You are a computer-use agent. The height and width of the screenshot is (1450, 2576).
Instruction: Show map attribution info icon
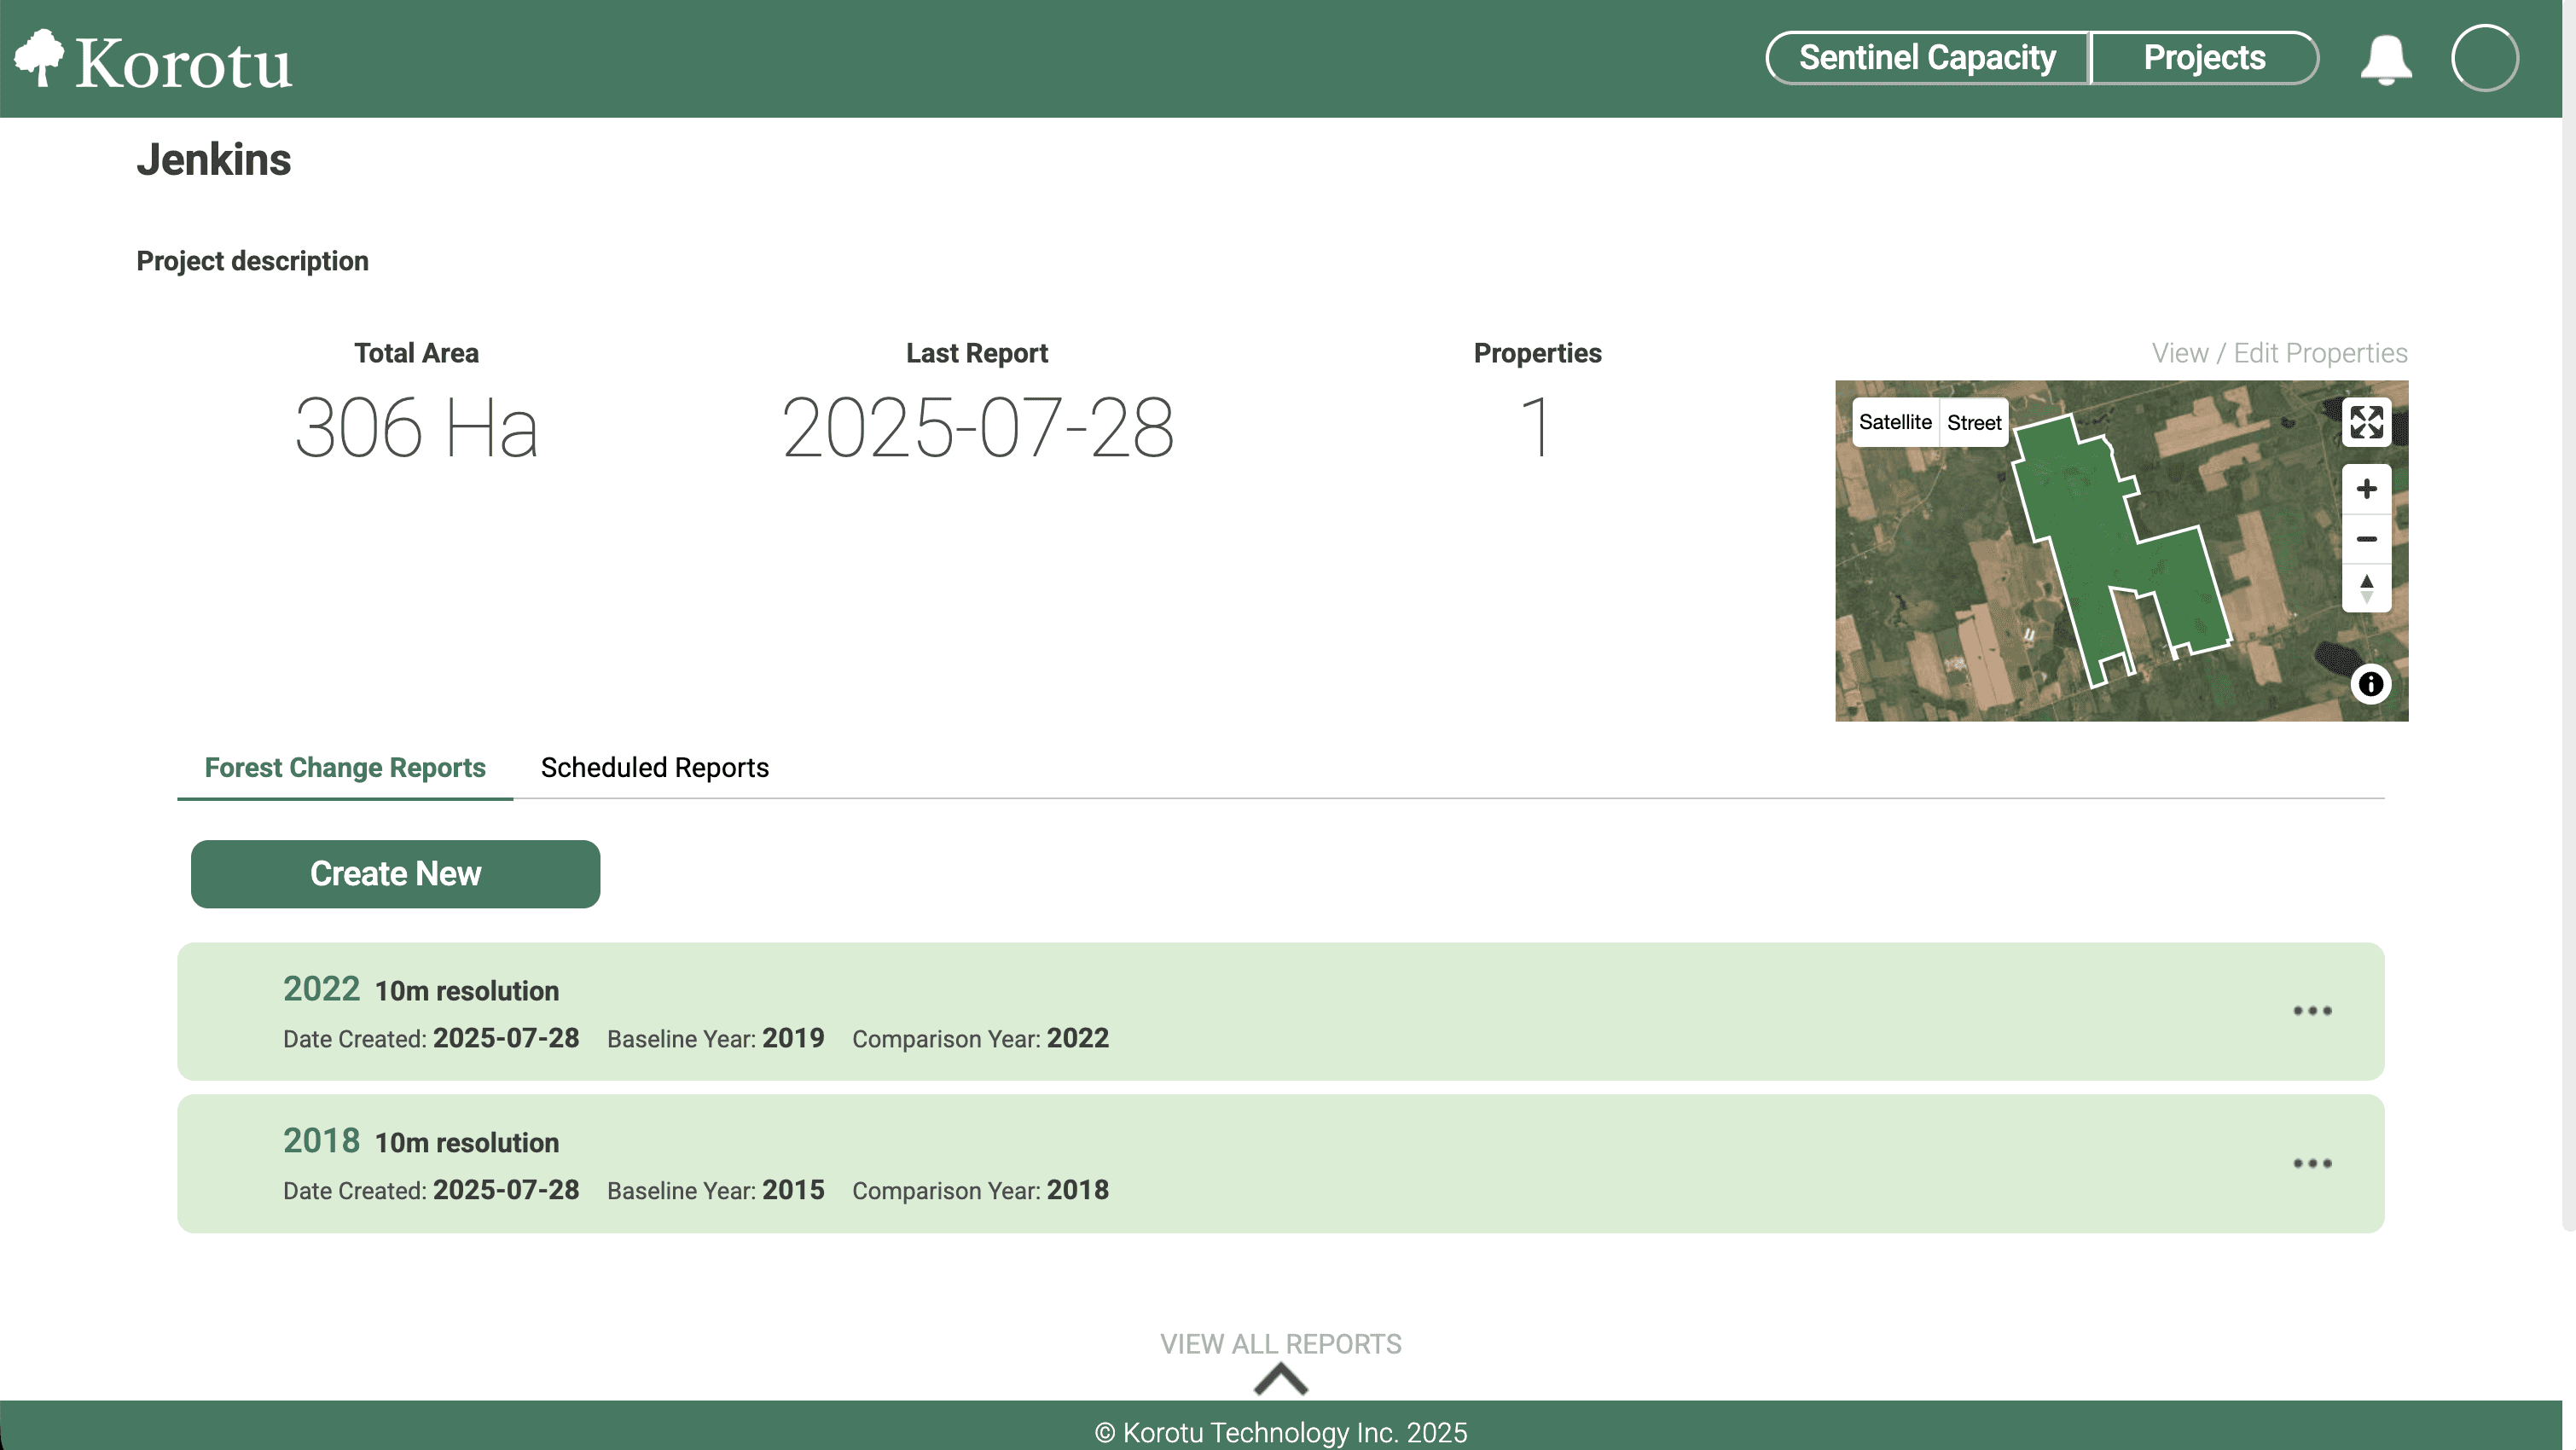[x=2370, y=684]
